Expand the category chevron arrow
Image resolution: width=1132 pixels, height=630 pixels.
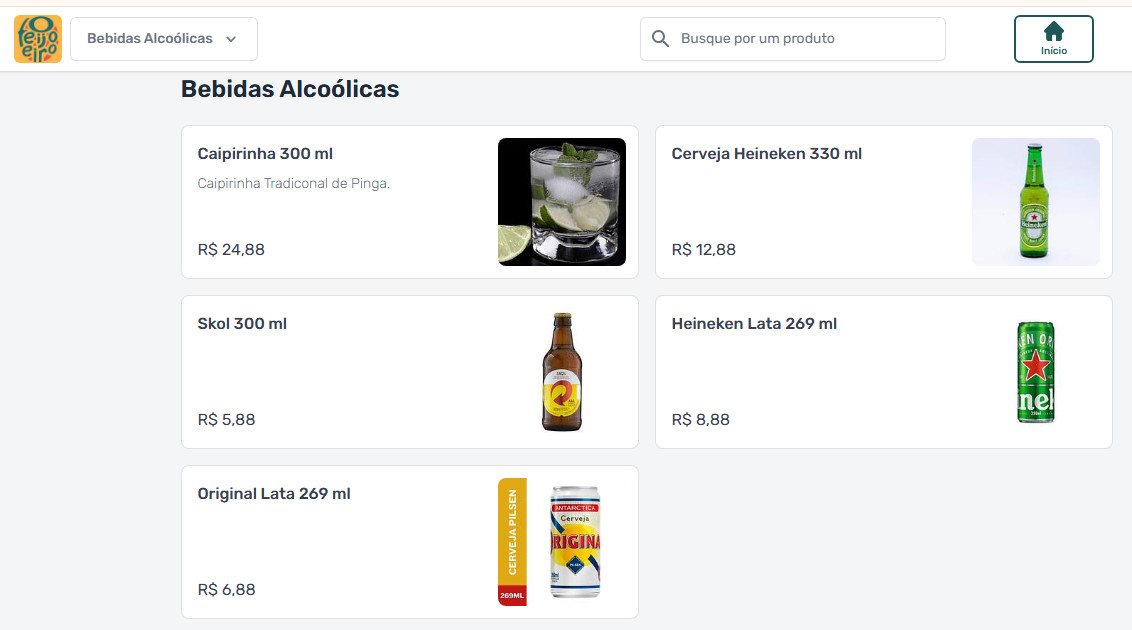click(x=231, y=39)
